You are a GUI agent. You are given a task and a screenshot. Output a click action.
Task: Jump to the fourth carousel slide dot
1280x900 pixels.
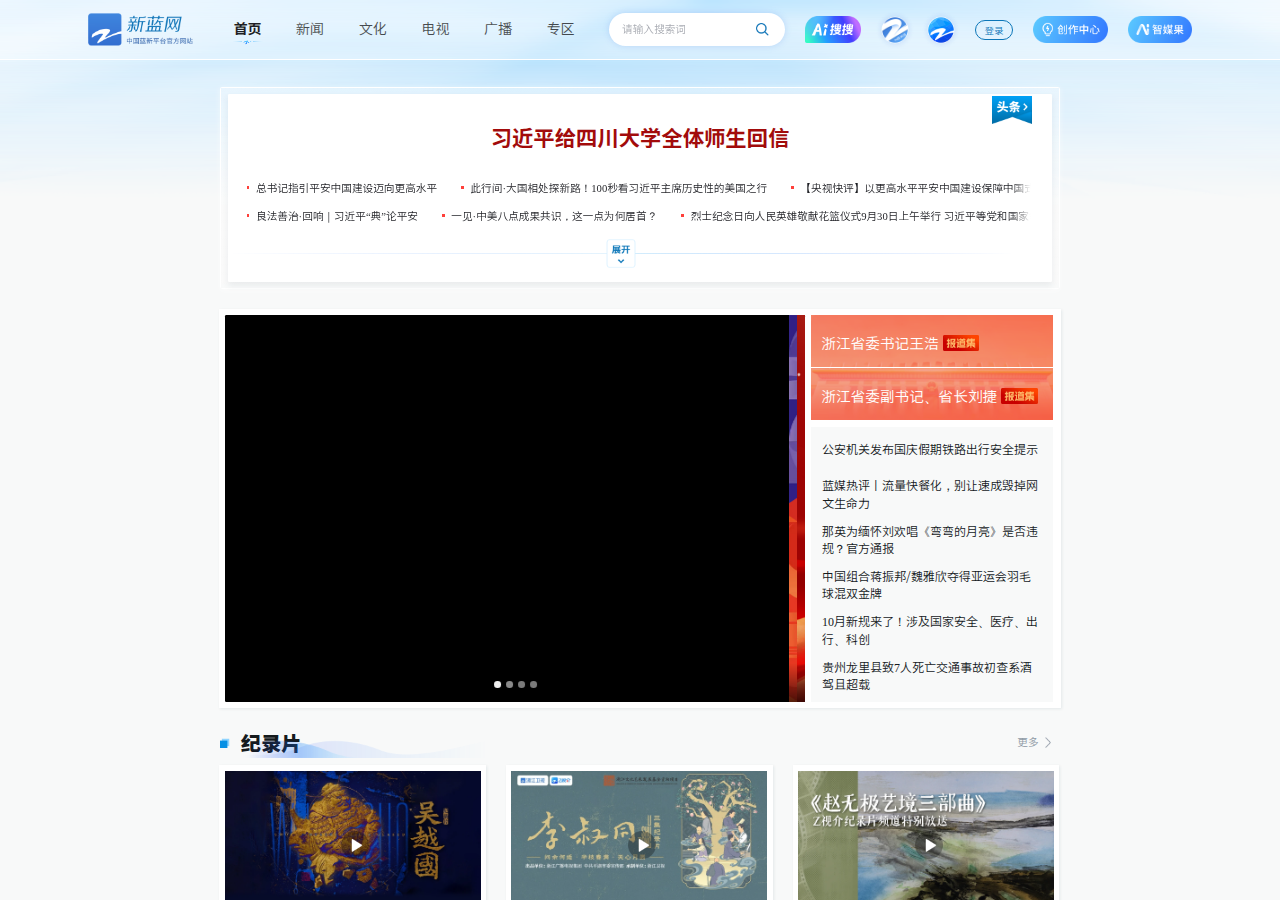(534, 684)
